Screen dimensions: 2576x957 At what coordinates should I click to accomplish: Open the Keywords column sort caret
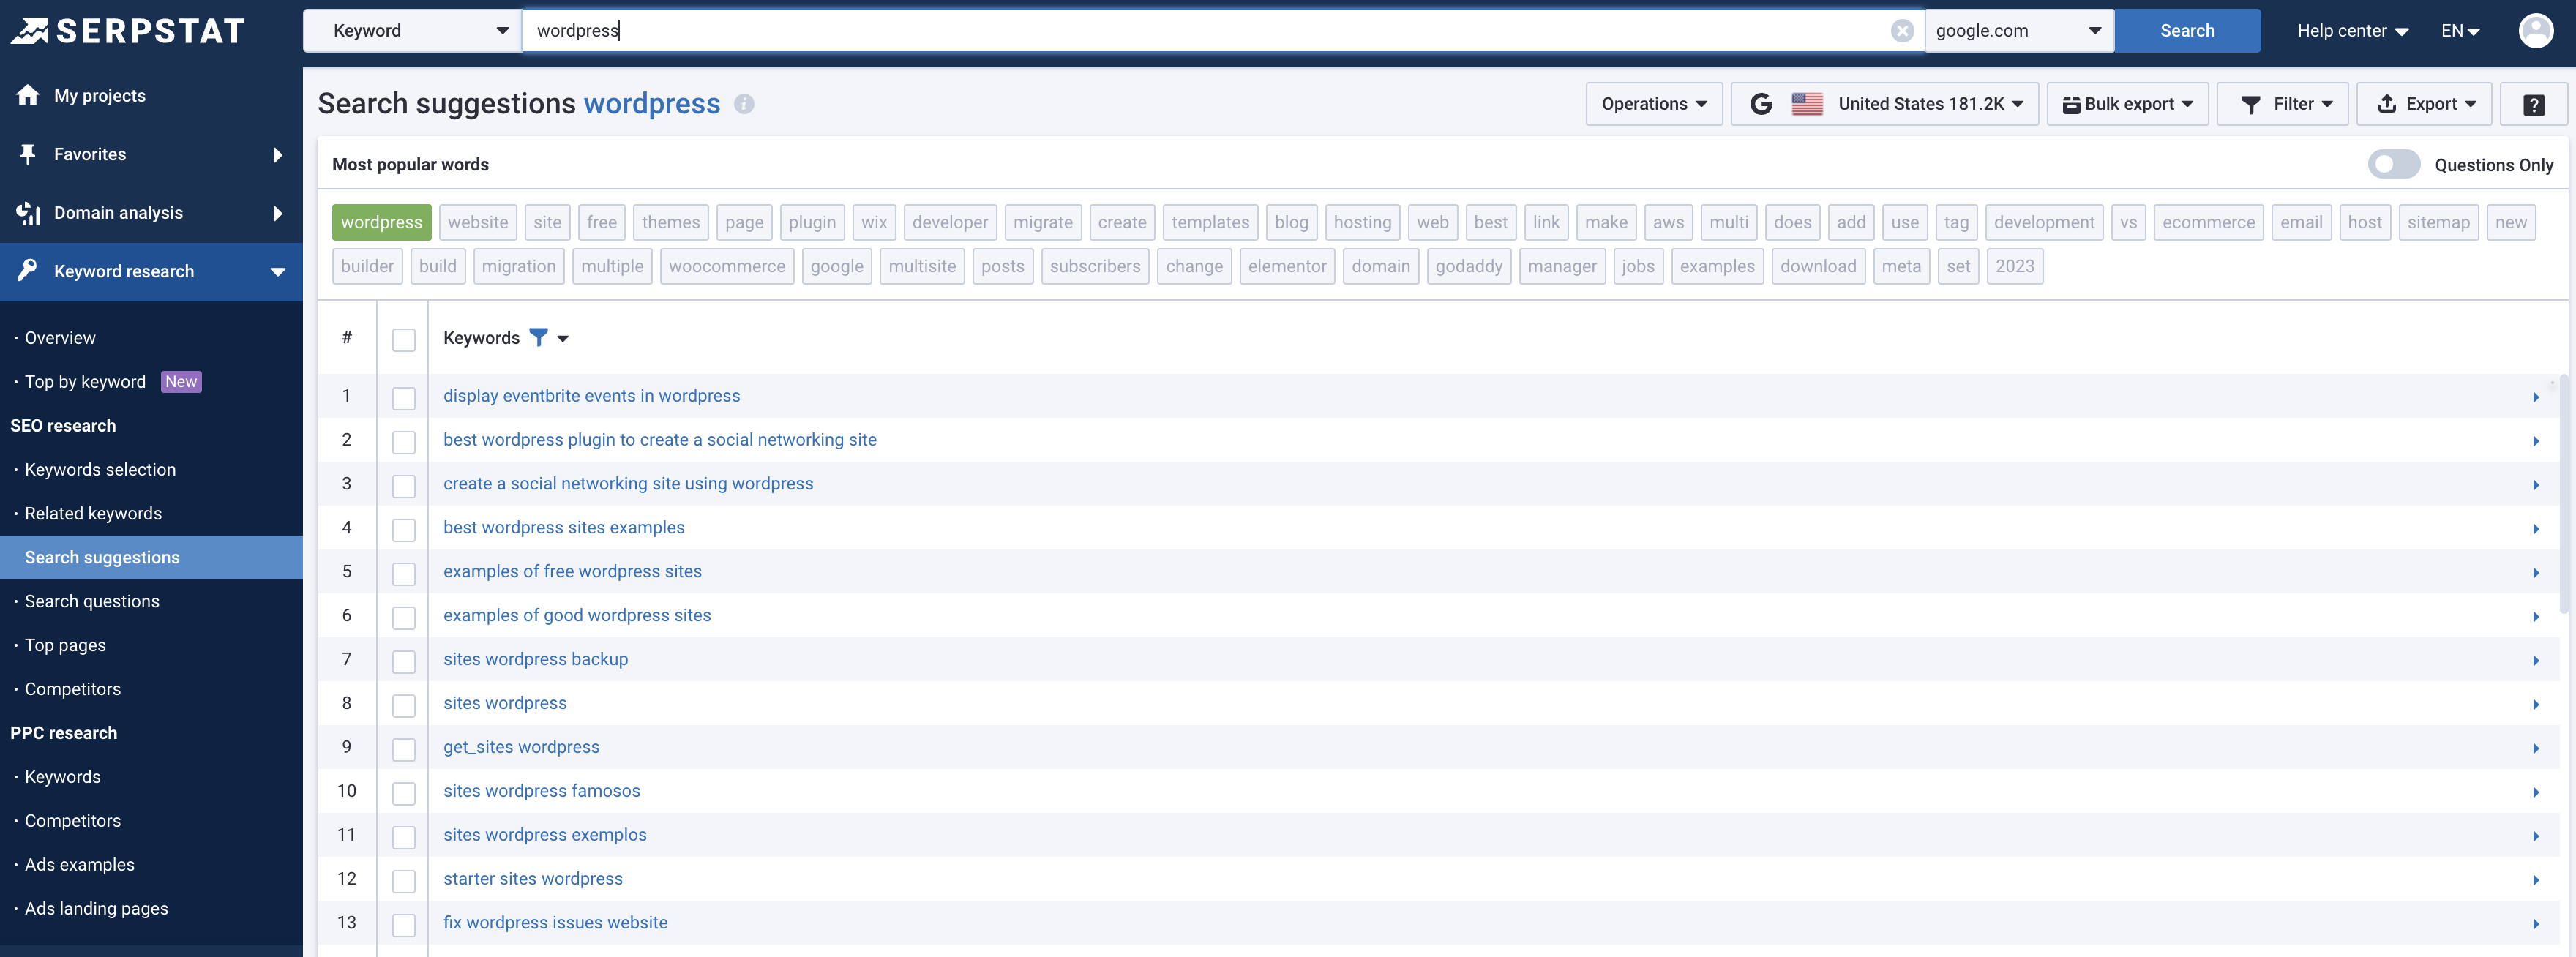(563, 339)
